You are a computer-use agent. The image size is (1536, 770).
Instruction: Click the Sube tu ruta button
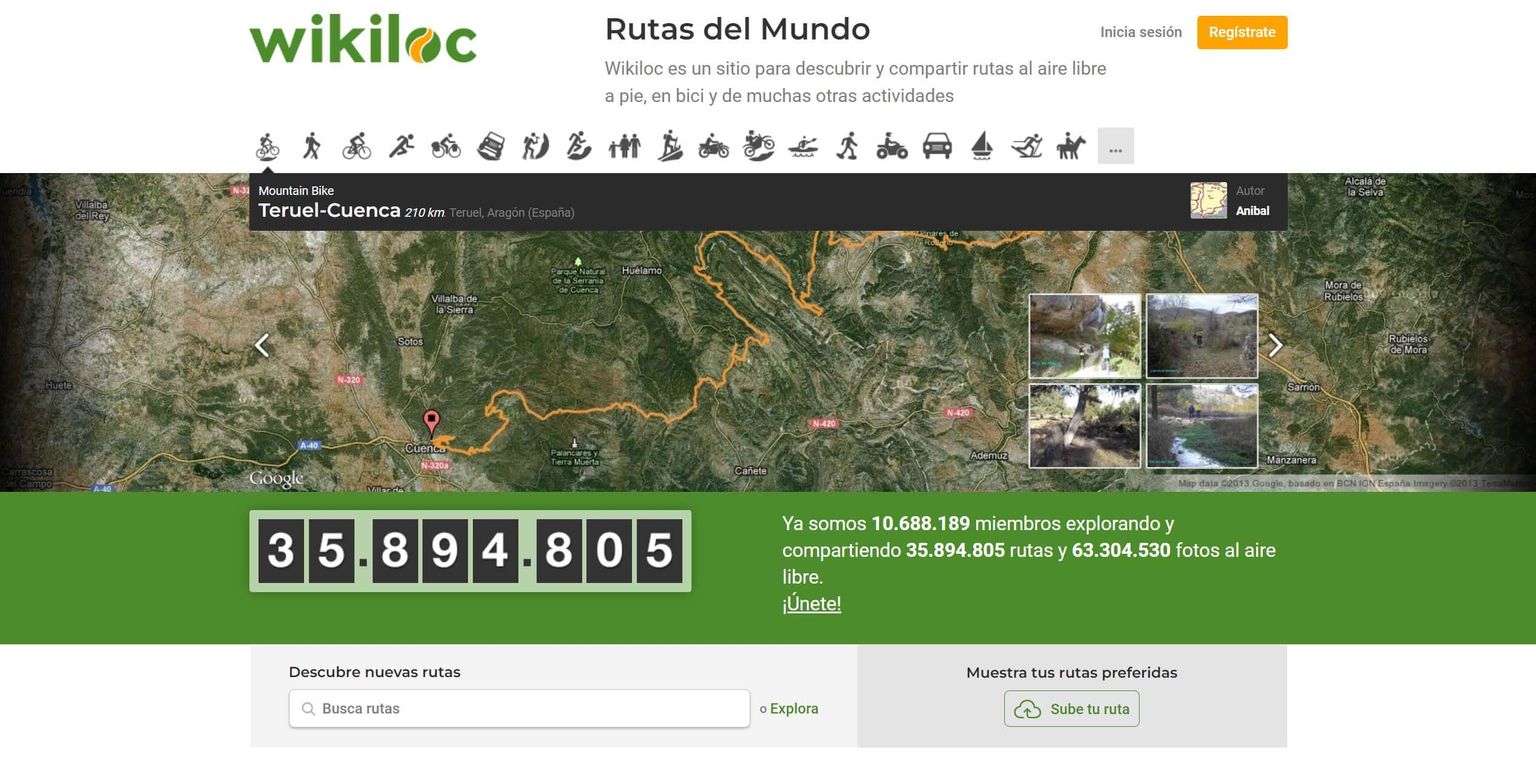[1071, 709]
